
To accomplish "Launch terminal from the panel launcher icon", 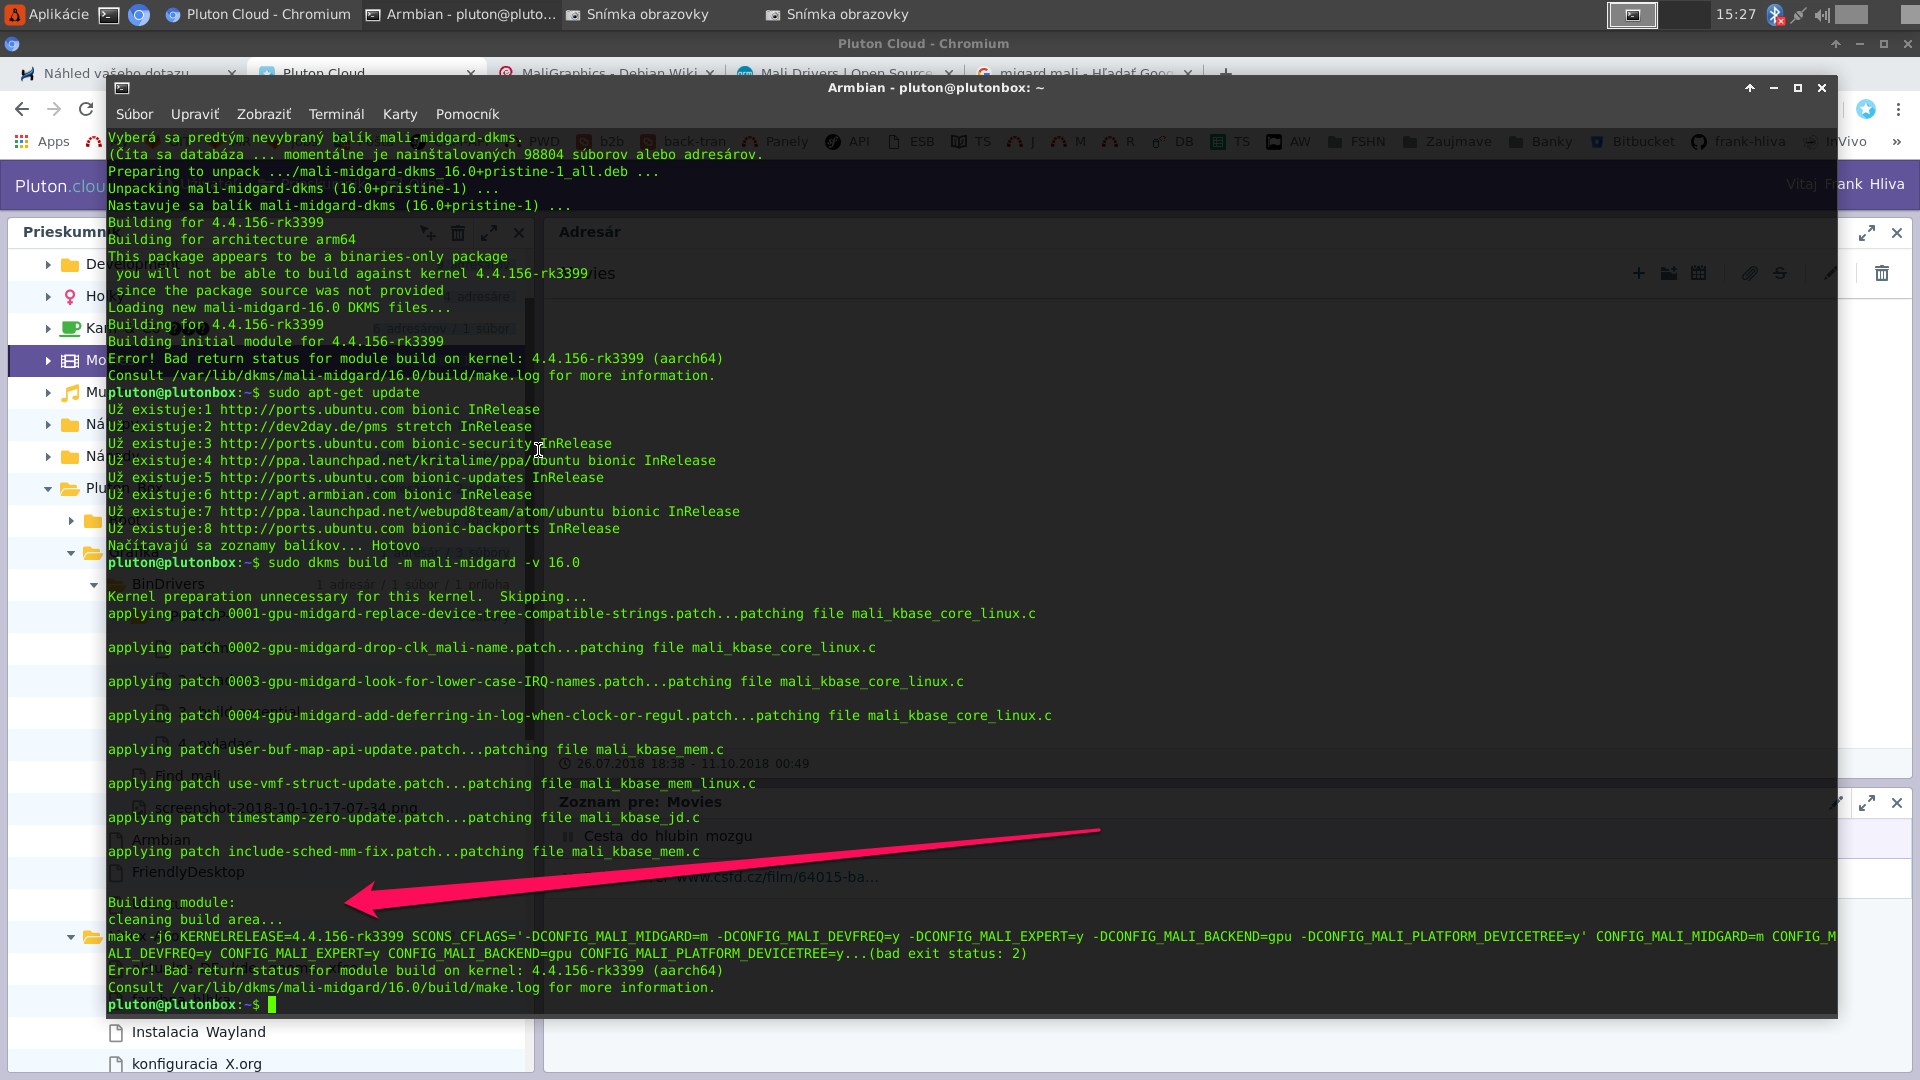I will pos(109,15).
